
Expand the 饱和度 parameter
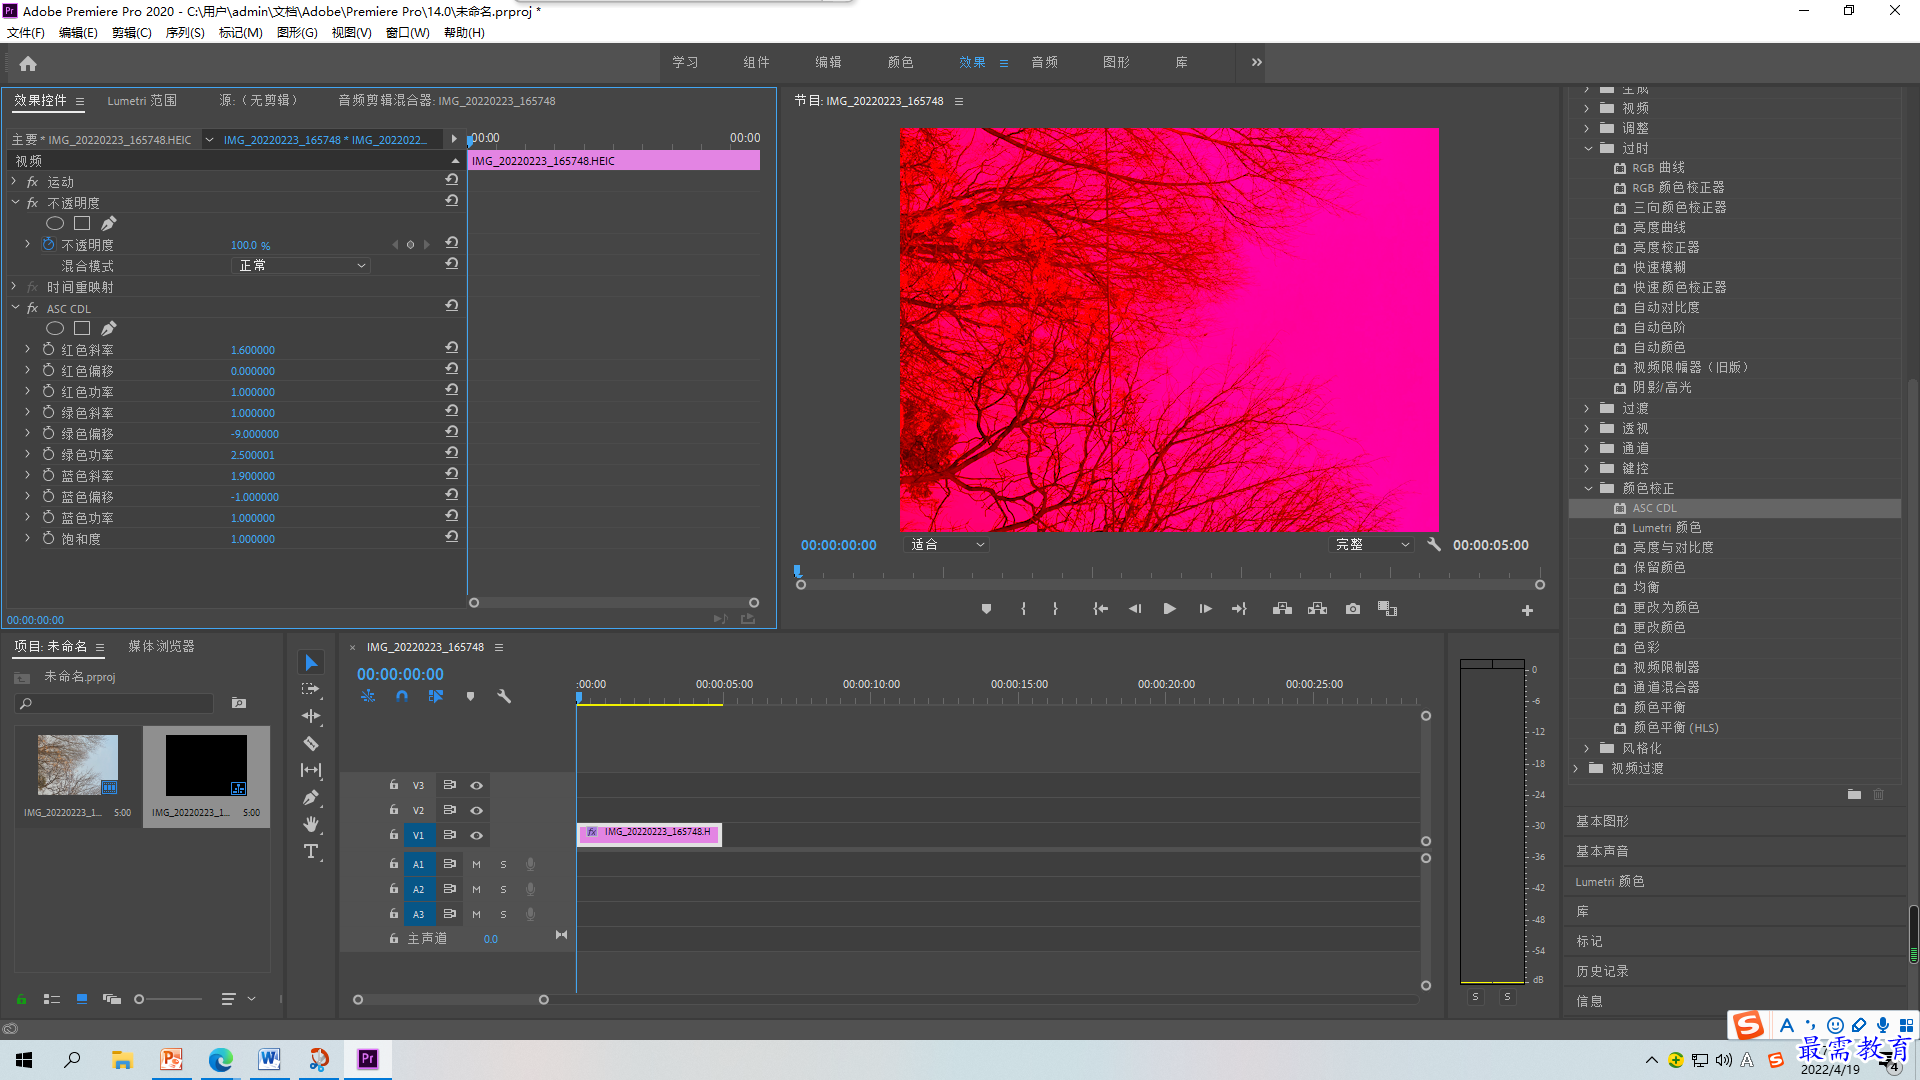pos(28,538)
